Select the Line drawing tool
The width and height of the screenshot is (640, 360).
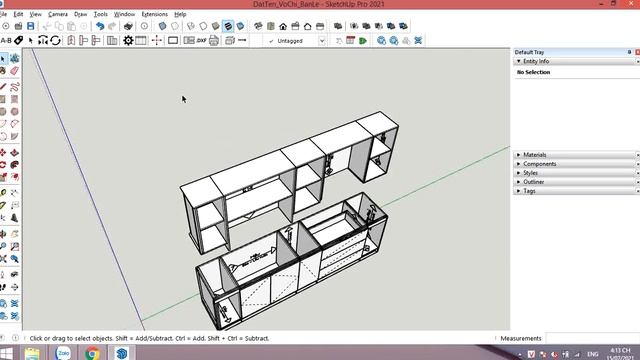click(x=3, y=87)
